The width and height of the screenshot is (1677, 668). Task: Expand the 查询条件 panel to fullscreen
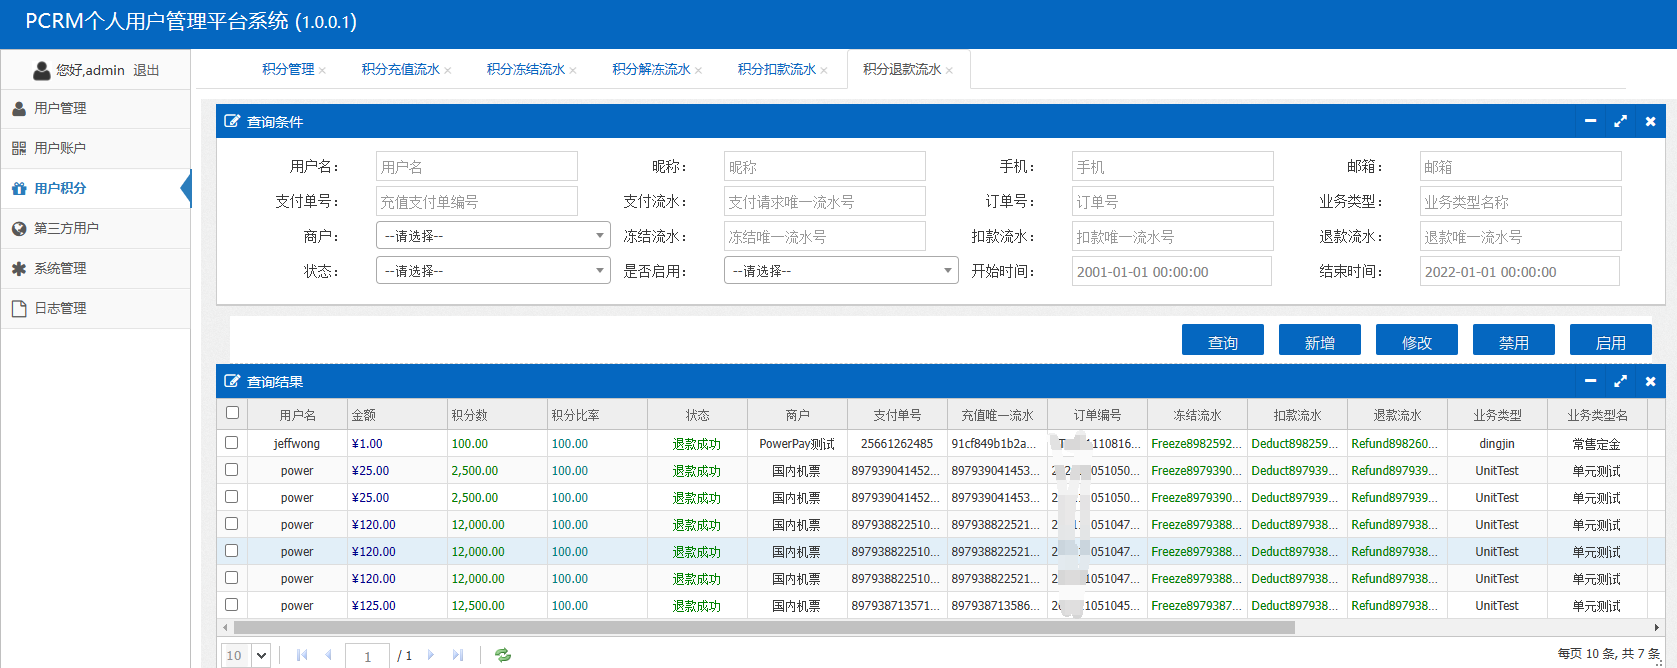coord(1620,121)
